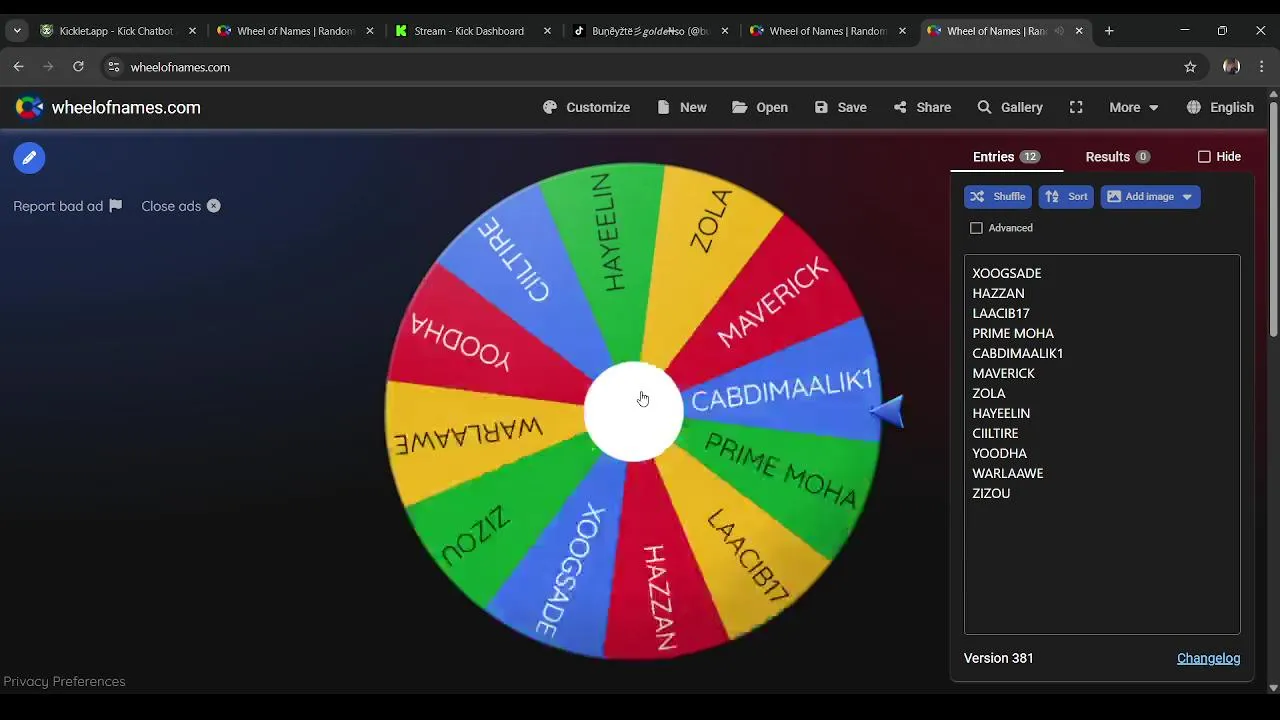Close the Kicklet.app browser tab
Screen dimensions: 1280x720
click(192, 31)
